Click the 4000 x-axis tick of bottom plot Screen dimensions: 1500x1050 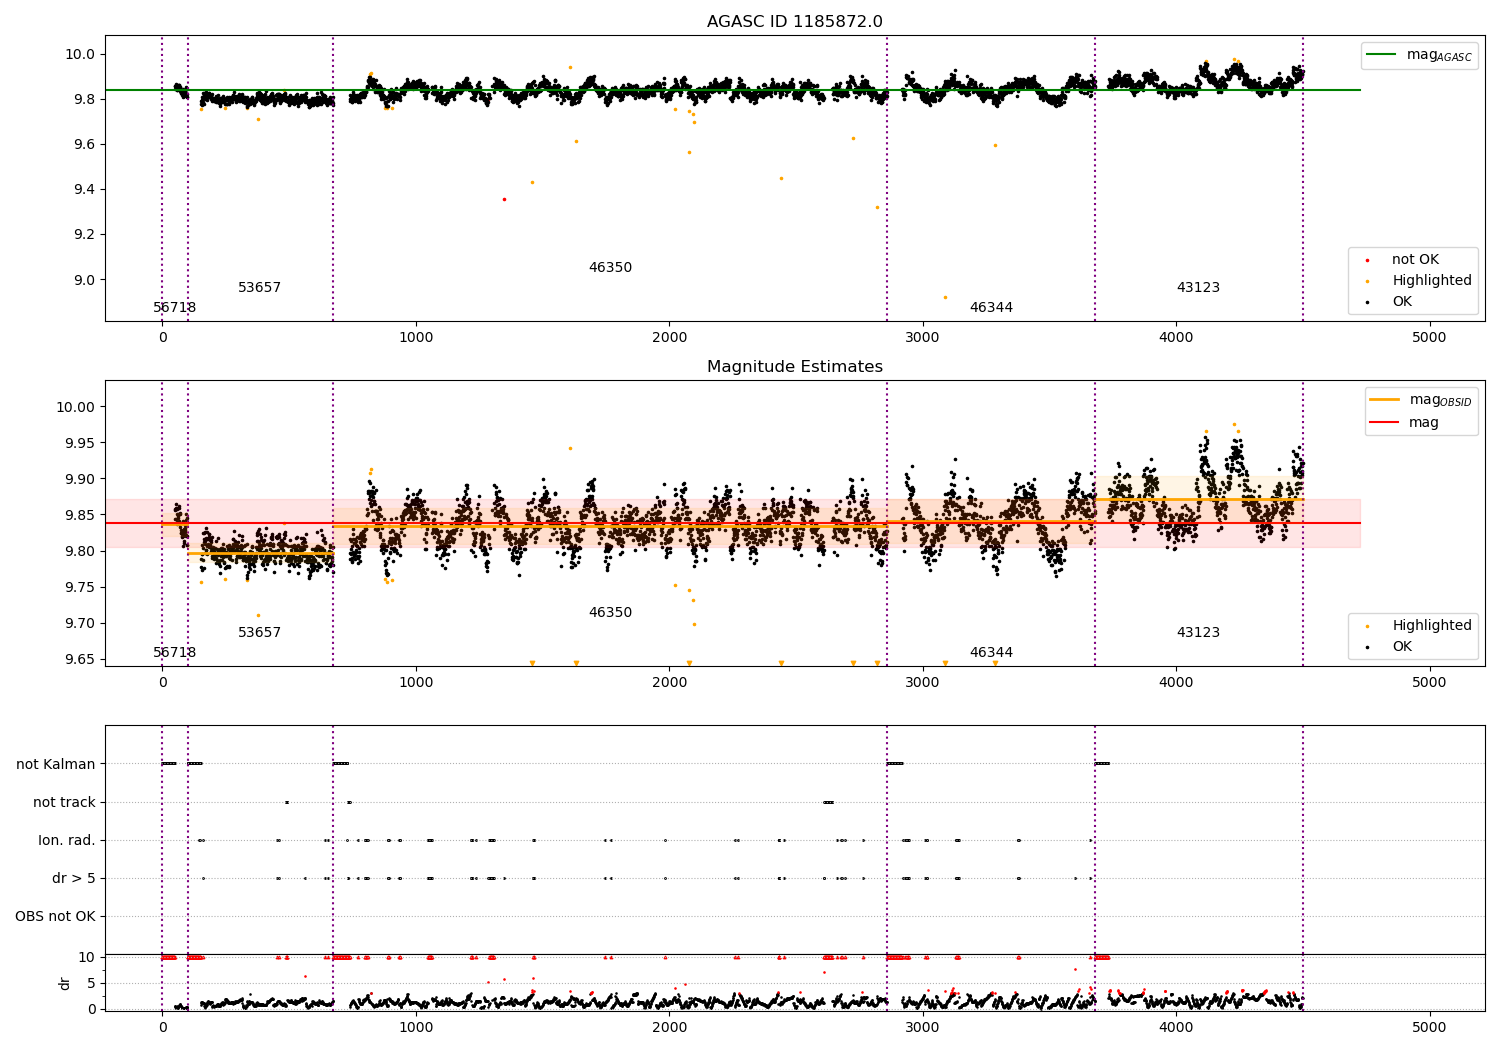tap(1176, 1027)
